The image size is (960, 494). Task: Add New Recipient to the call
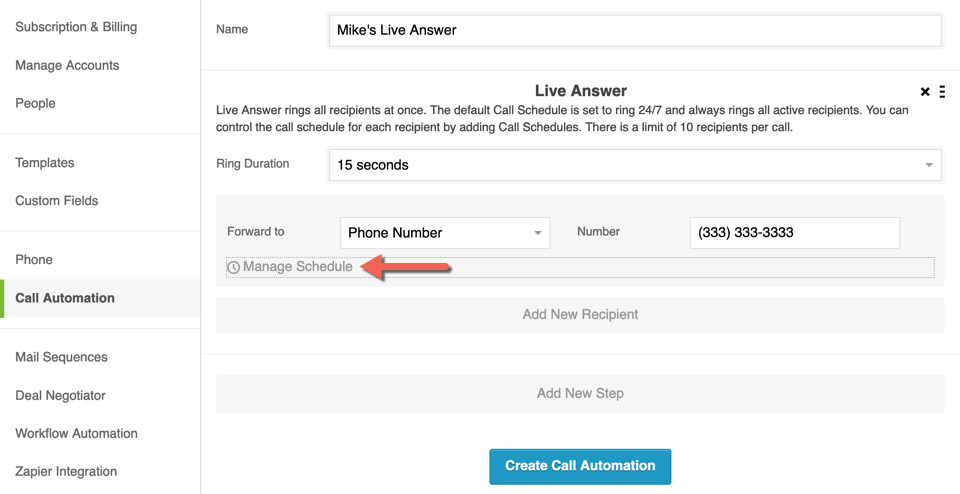point(580,315)
